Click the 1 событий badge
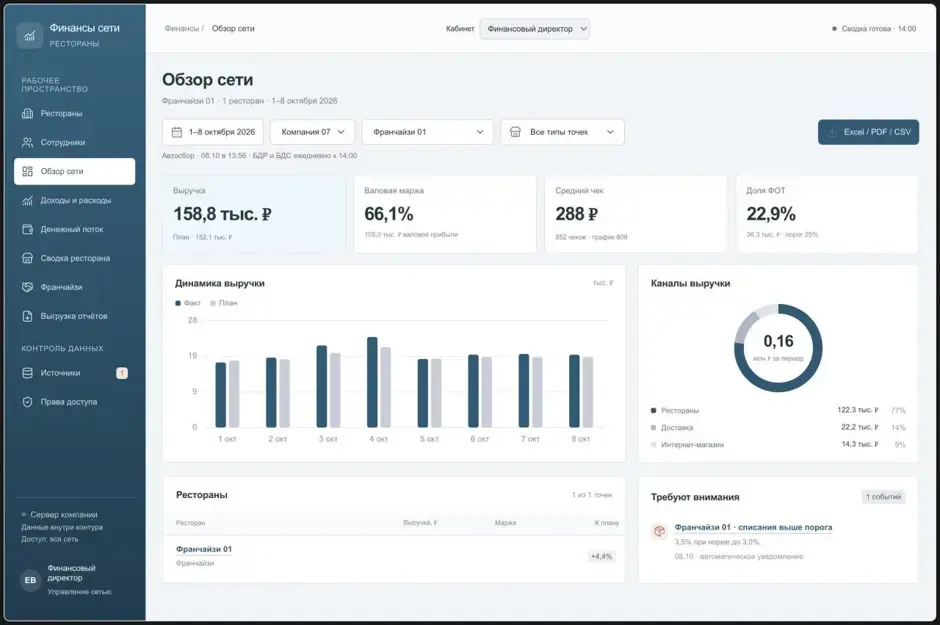The width and height of the screenshot is (940, 625). coord(883,497)
